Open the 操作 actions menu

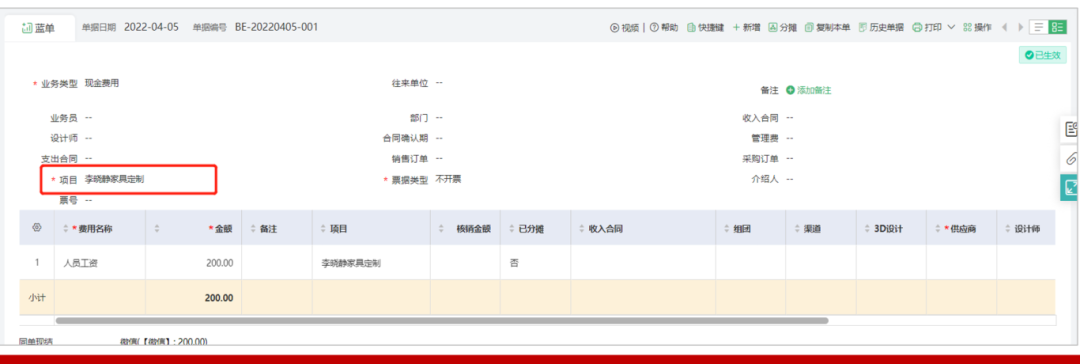[977, 28]
